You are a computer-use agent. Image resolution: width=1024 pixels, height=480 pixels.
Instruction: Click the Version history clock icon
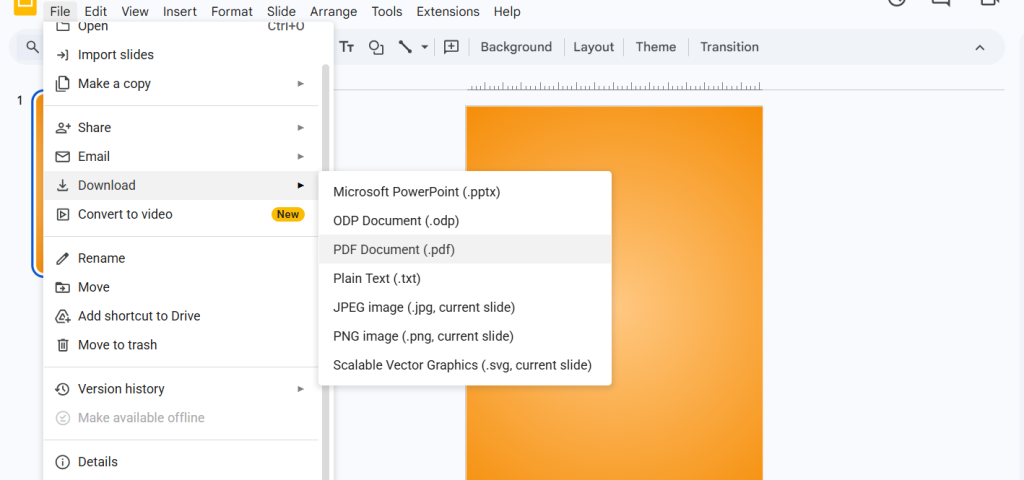62,389
